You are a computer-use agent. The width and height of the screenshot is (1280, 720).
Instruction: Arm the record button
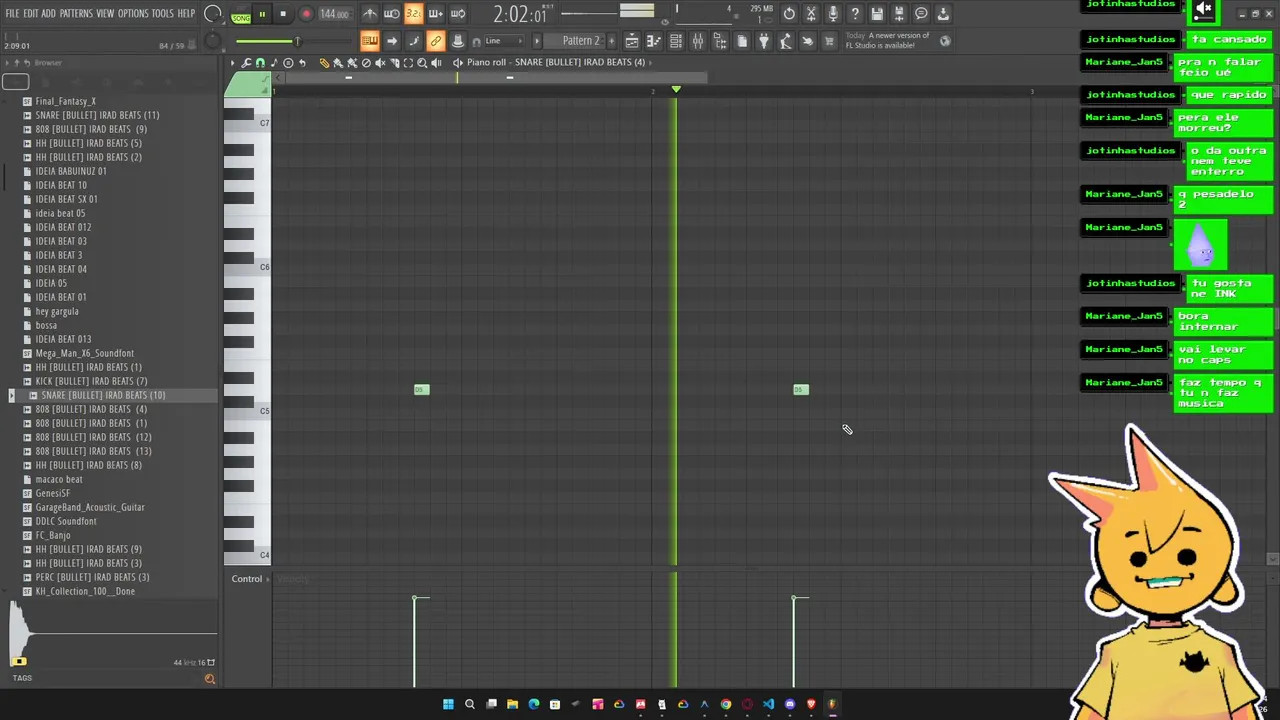point(306,14)
